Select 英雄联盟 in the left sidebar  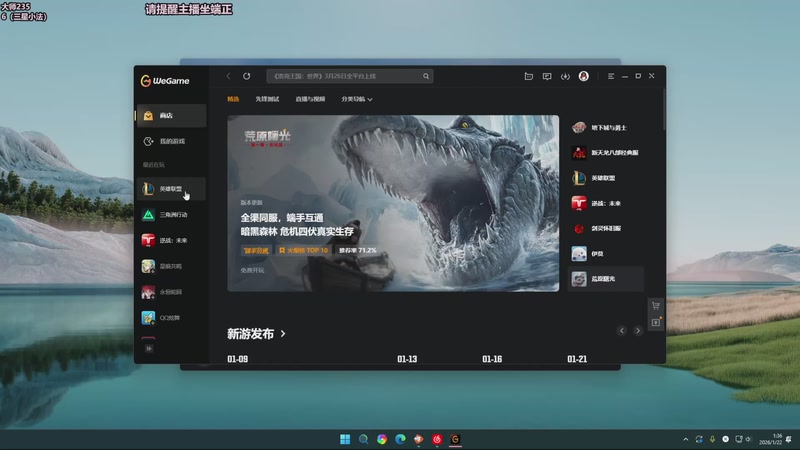[171, 189]
